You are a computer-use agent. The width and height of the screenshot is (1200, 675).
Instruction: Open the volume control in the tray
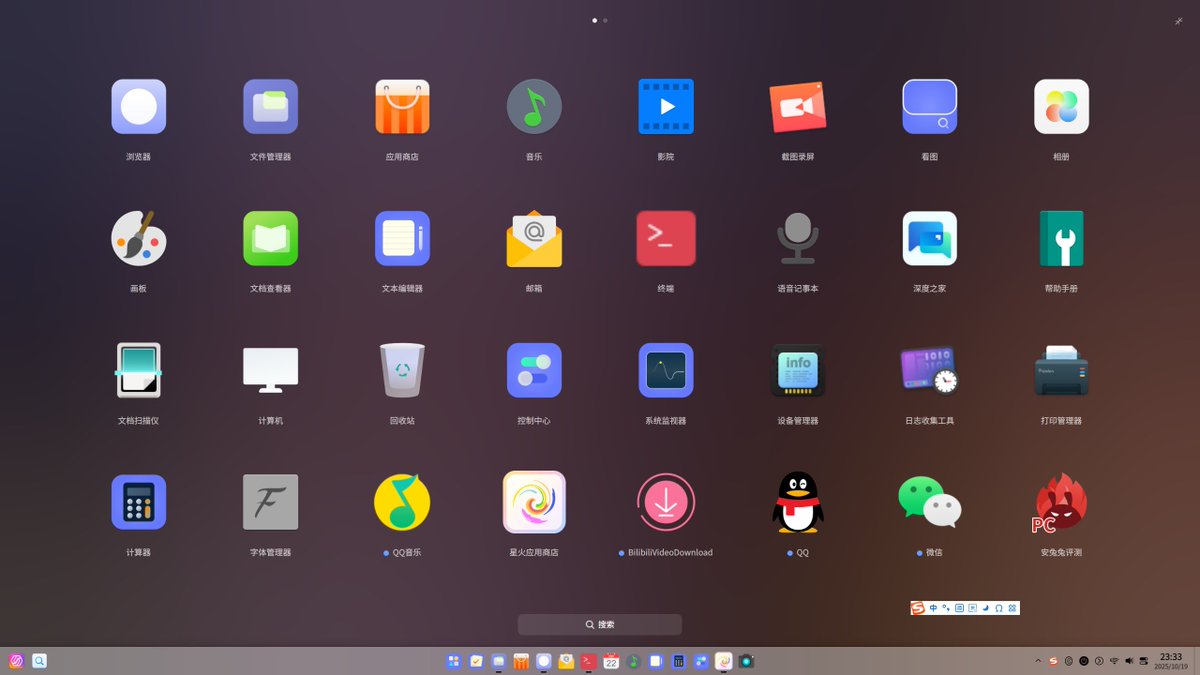[1129, 661]
